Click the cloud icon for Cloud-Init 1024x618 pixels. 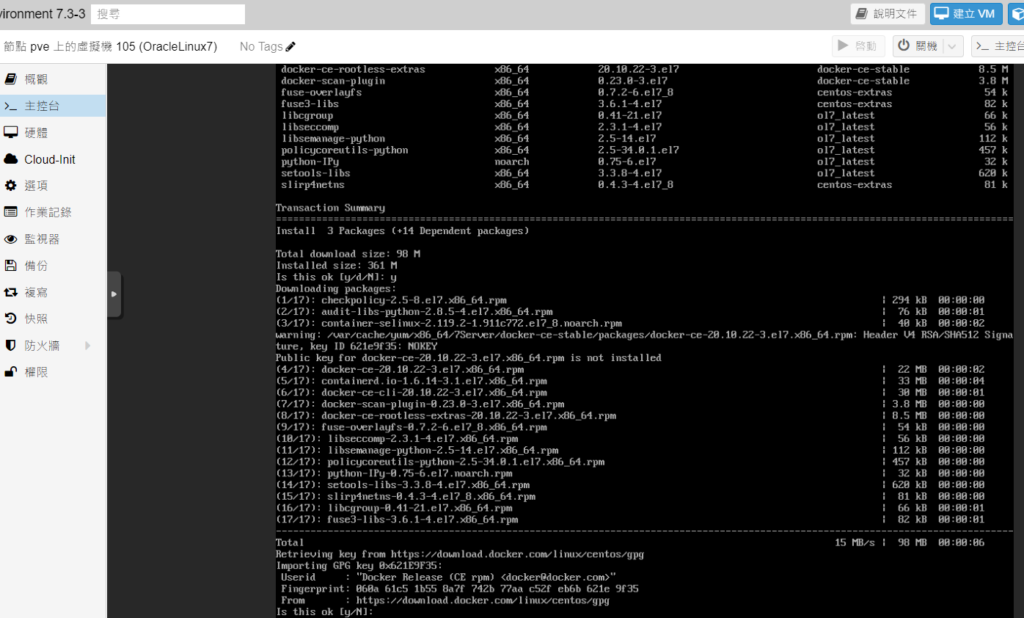pyautogui.click(x=11, y=159)
